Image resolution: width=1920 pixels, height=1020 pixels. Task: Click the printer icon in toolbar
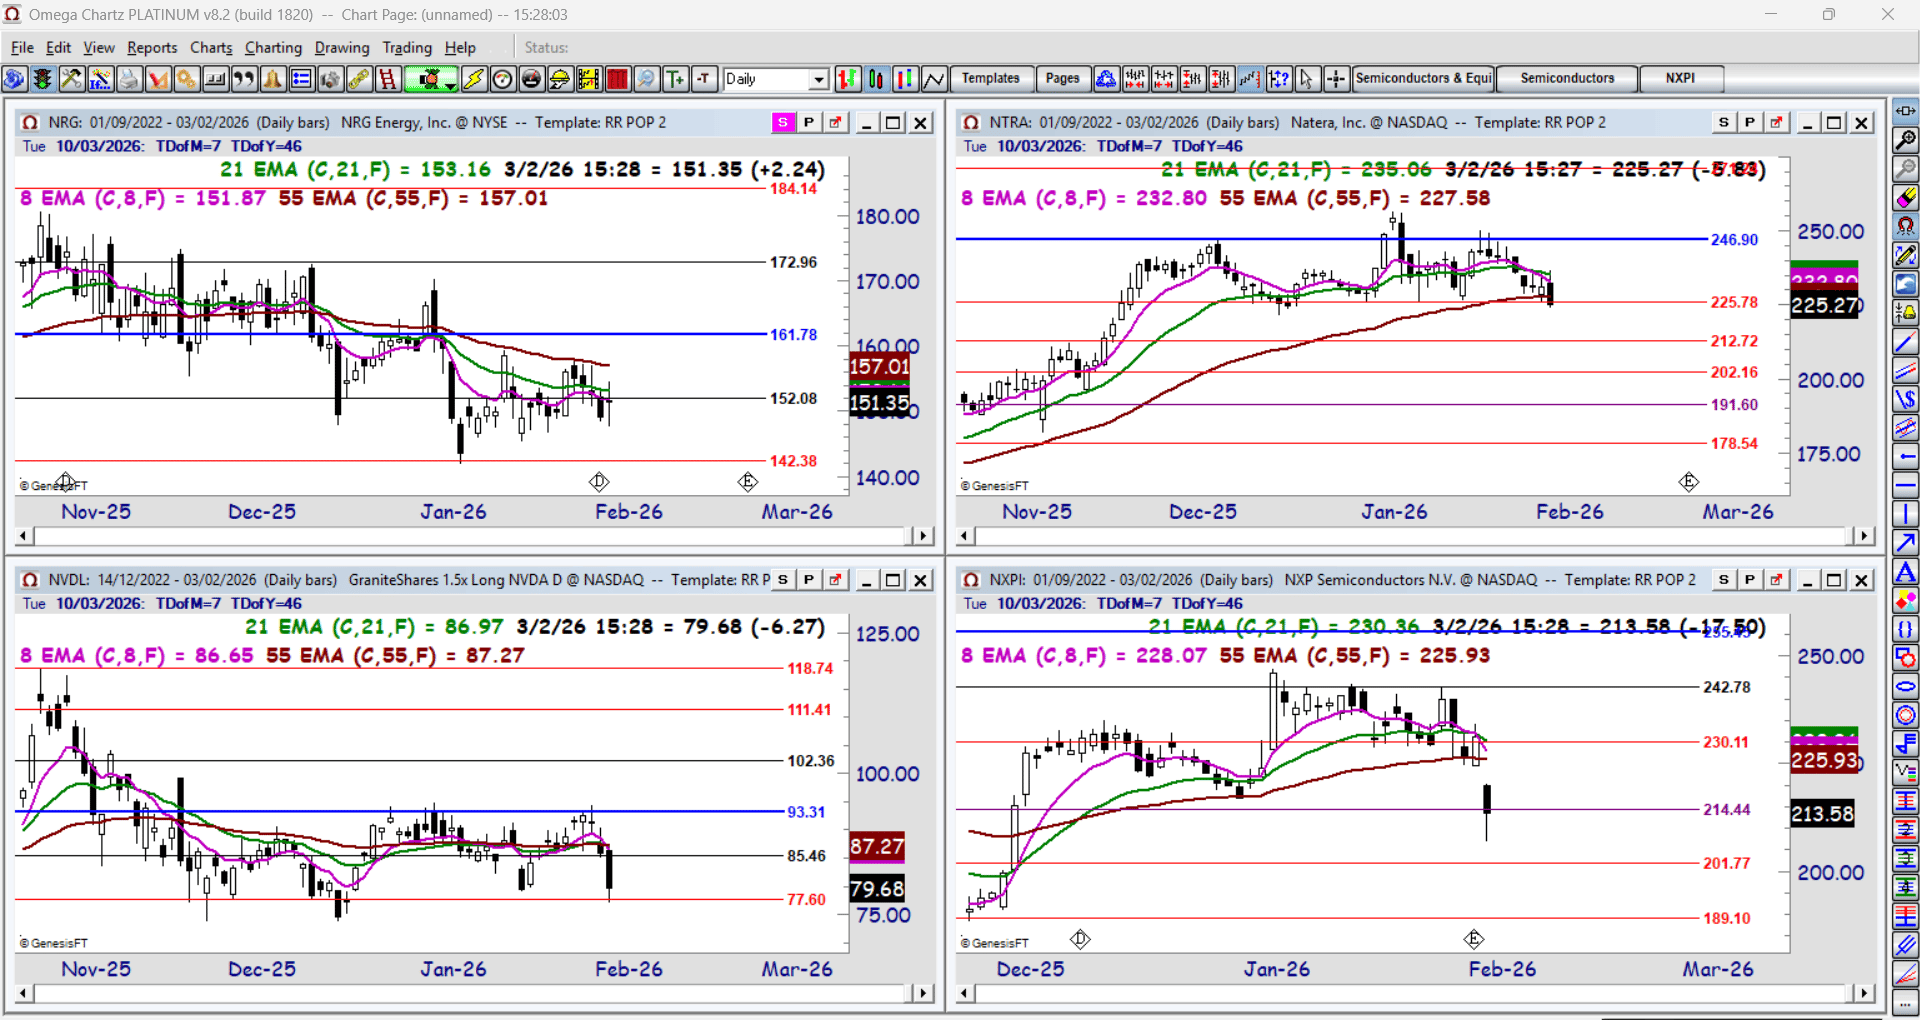129,79
